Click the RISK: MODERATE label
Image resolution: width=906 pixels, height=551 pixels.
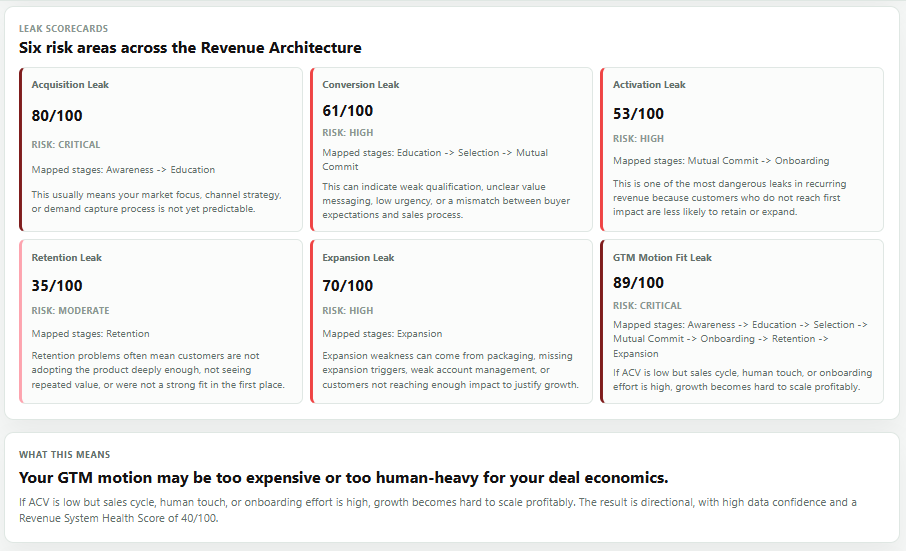click(x=70, y=311)
